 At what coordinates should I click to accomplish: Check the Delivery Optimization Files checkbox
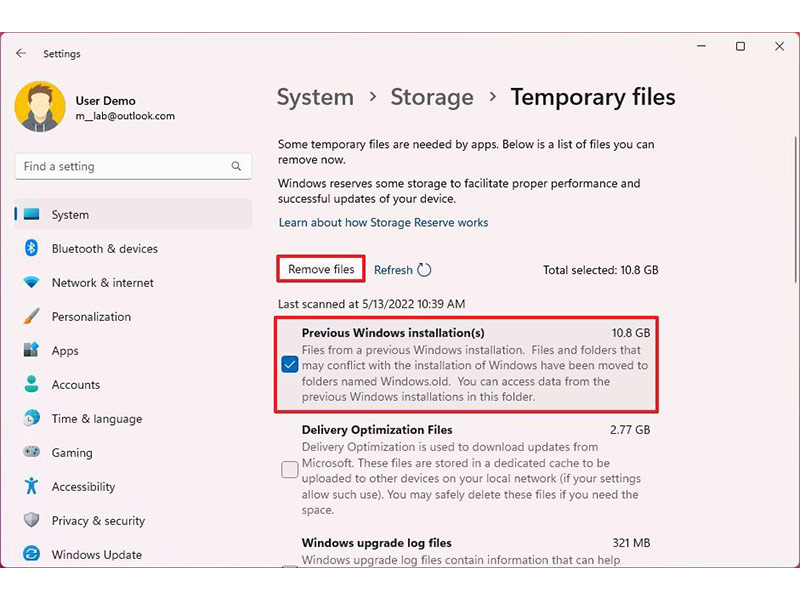point(289,469)
